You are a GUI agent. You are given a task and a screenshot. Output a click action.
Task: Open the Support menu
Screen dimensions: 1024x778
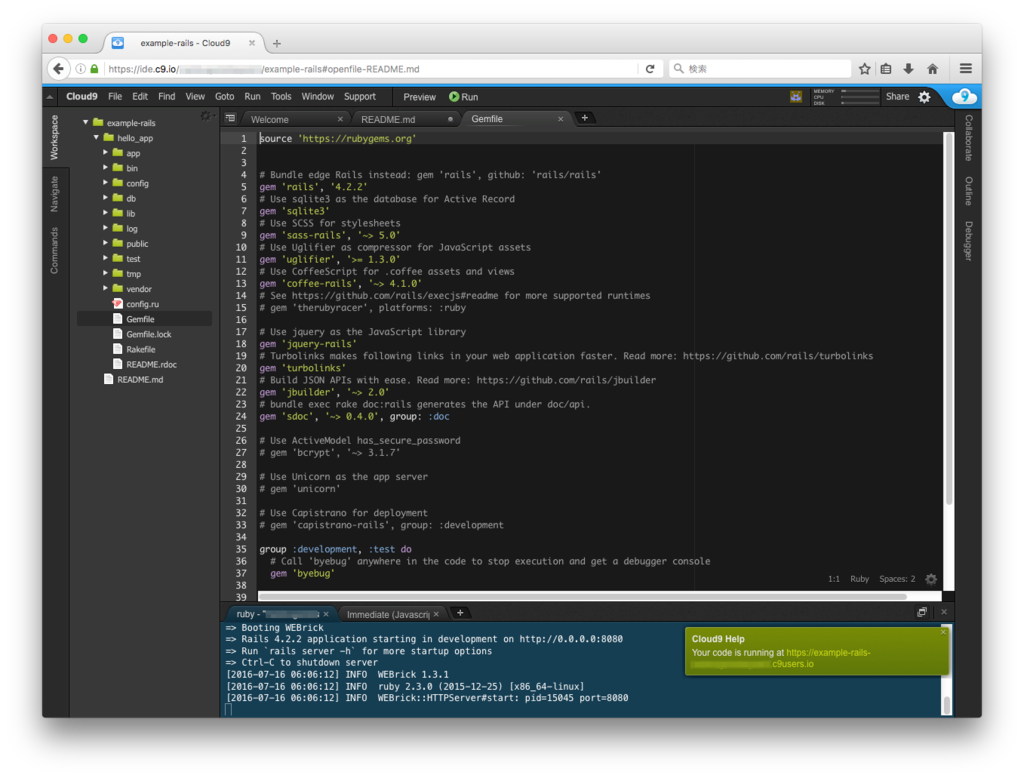click(x=360, y=97)
